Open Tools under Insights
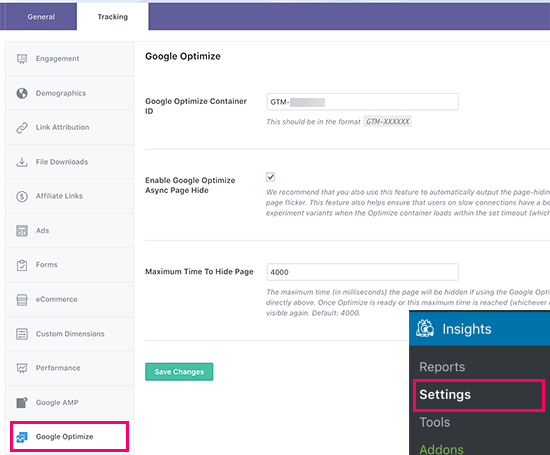This screenshot has height=455, width=550. [435, 422]
